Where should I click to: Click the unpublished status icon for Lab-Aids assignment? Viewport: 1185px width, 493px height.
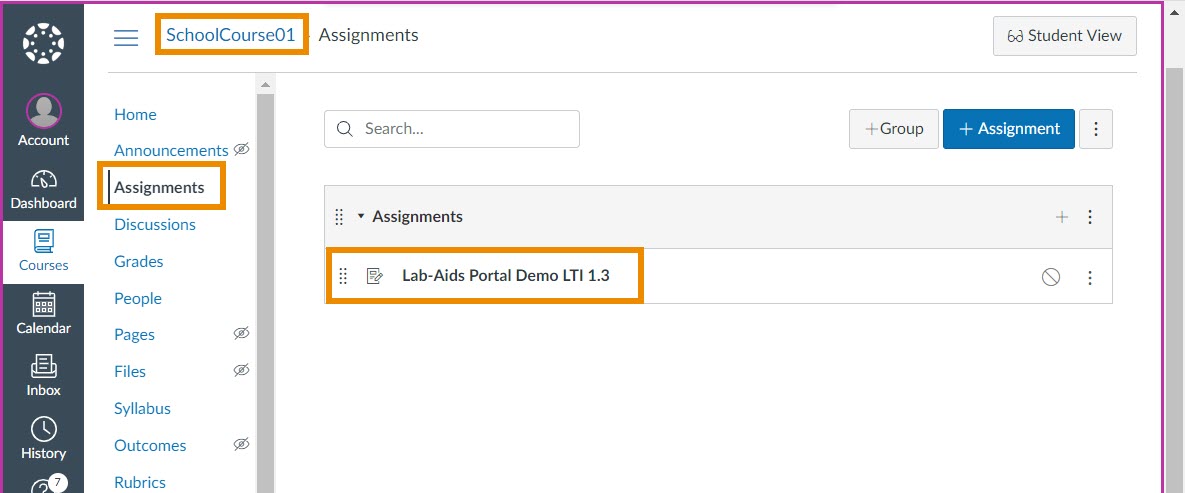pyautogui.click(x=1051, y=277)
